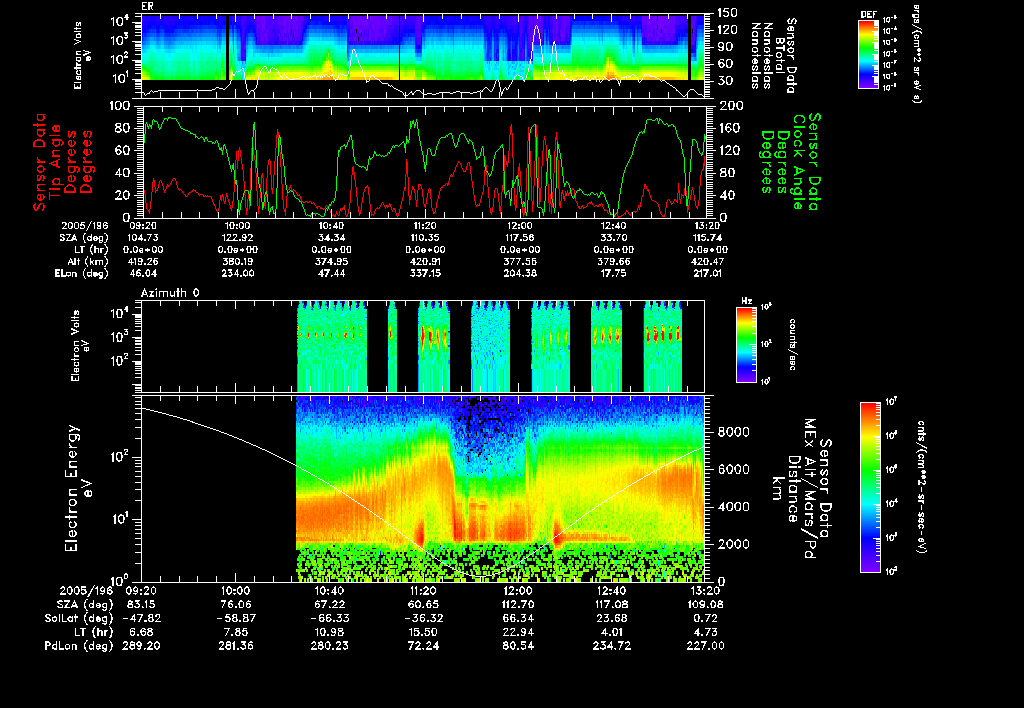
Task: Click the "Hz" color bar label
Action: 746,301
